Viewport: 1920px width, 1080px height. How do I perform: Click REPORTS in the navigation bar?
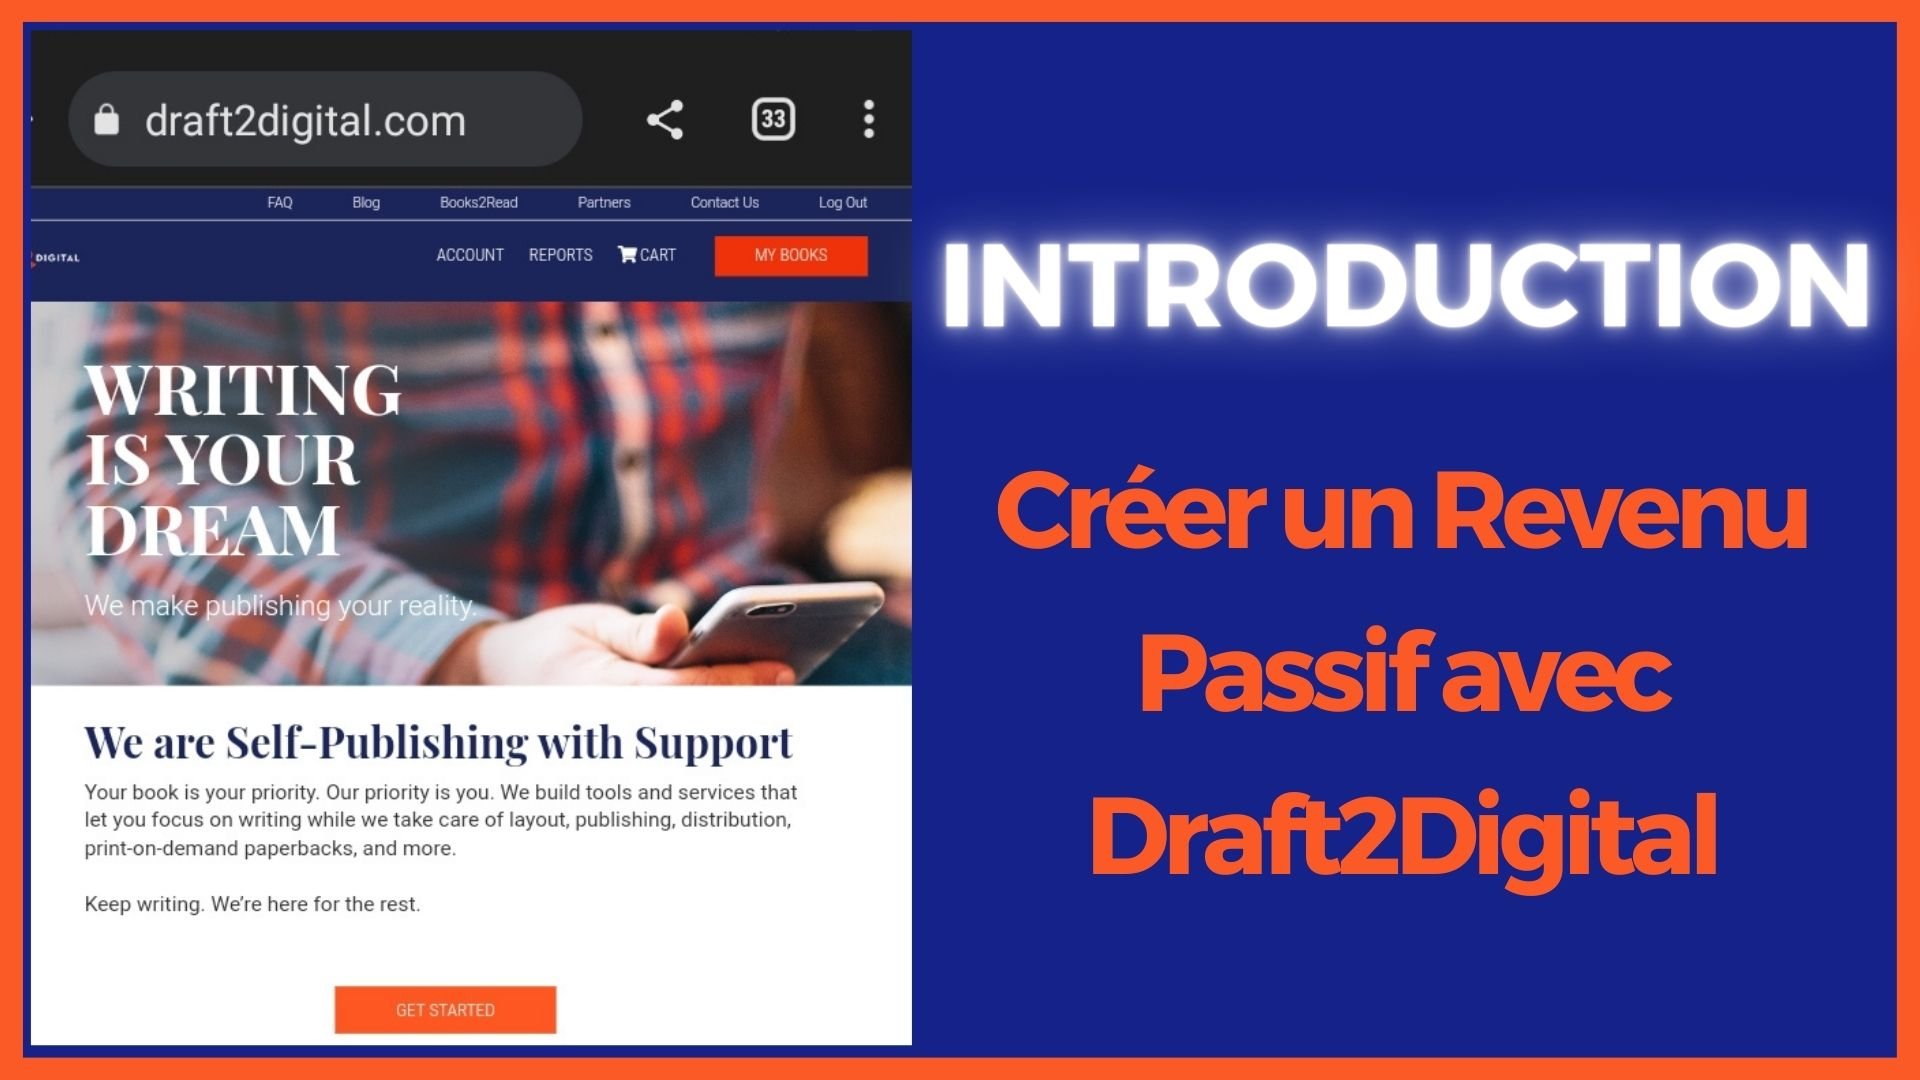point(559,256)
